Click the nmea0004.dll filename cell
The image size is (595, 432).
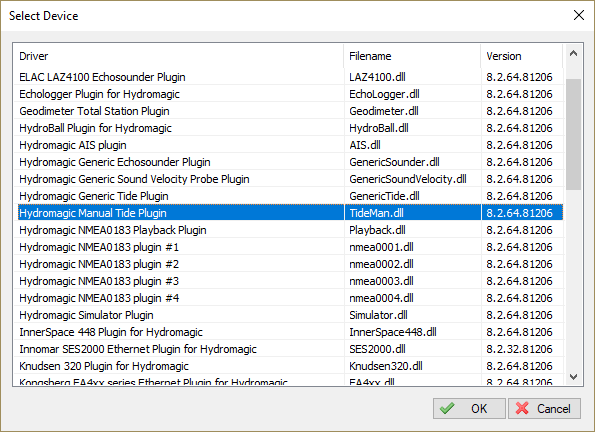pyautogui.click(x=381, y=298)
